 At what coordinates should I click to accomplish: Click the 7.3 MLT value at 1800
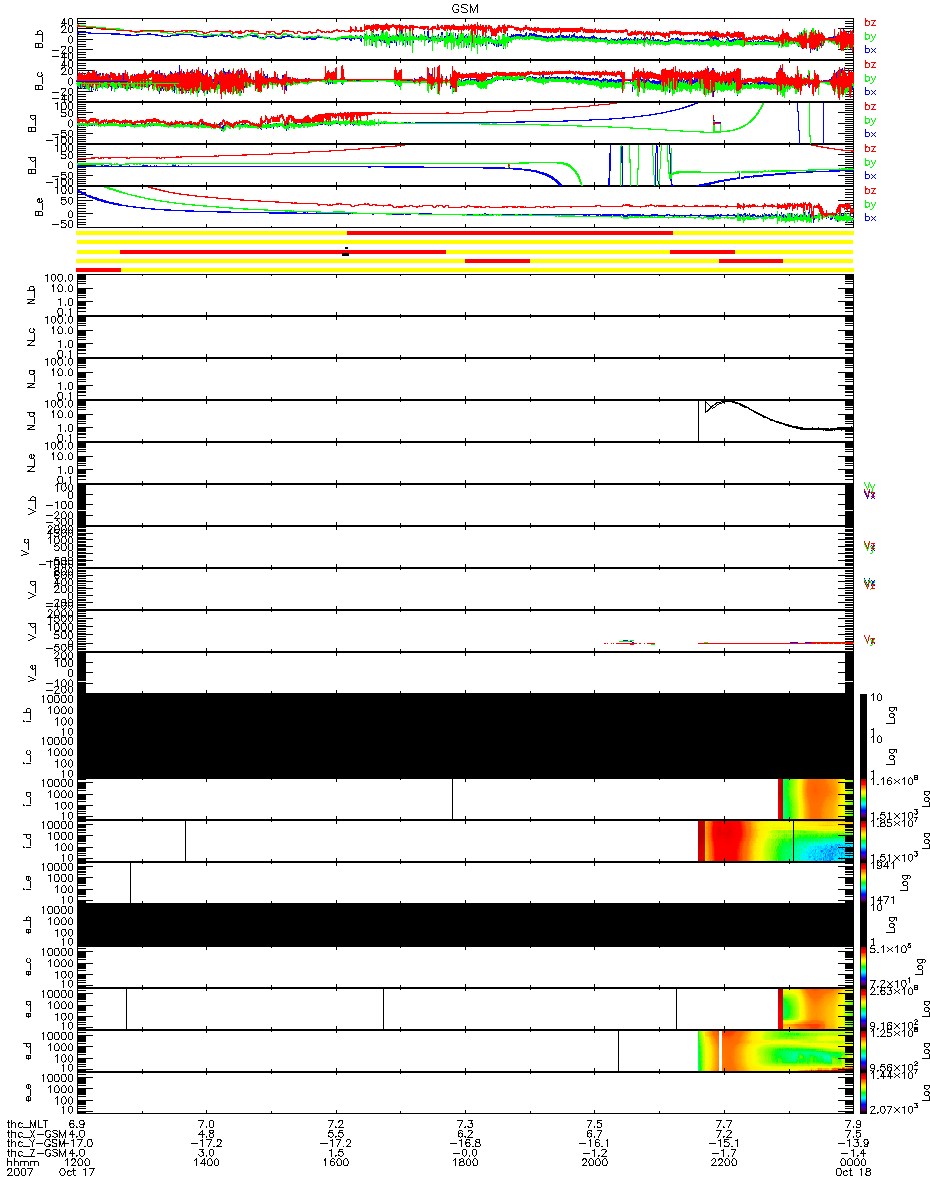pos(465,1124)
